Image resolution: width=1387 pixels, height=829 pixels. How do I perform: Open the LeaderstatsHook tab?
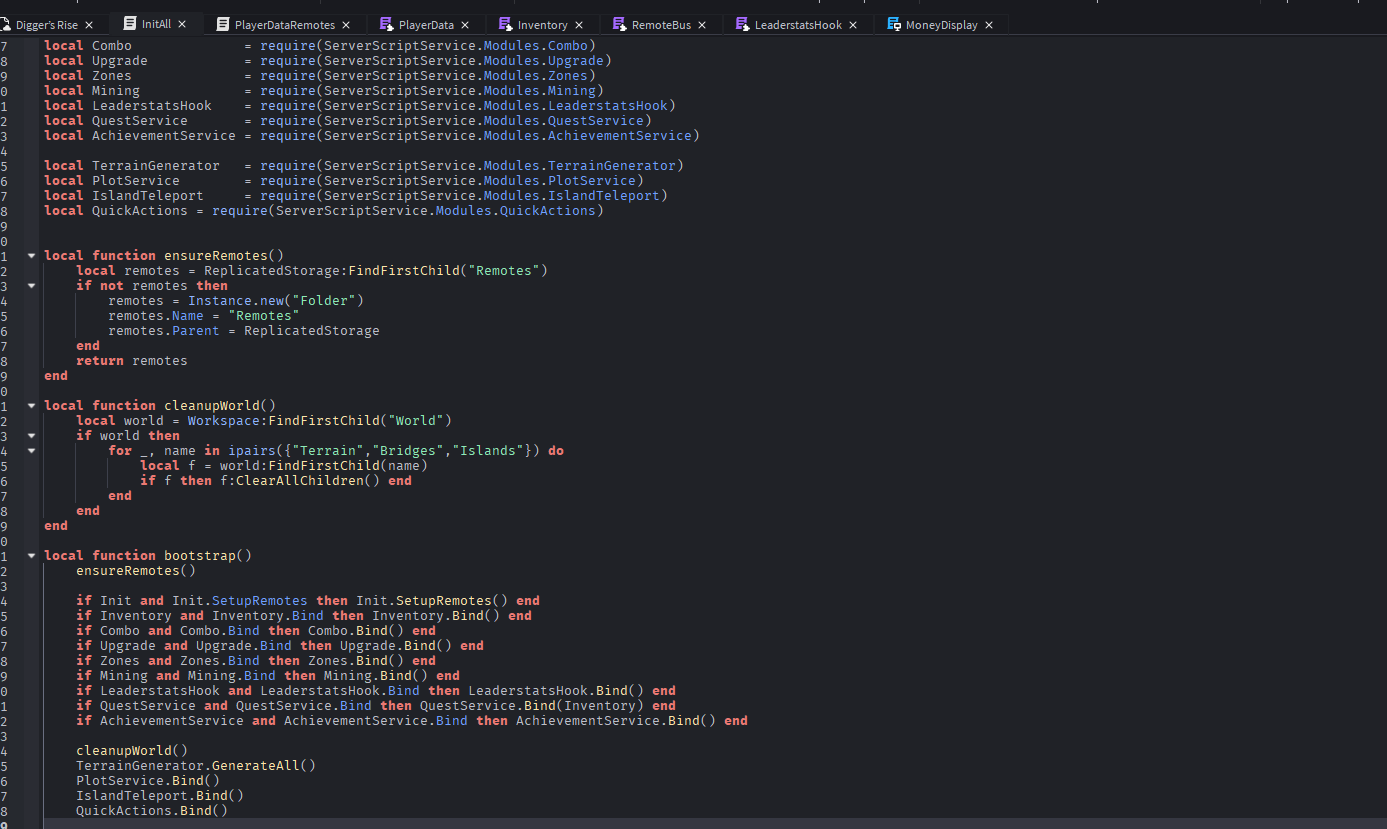click(798, 25)
